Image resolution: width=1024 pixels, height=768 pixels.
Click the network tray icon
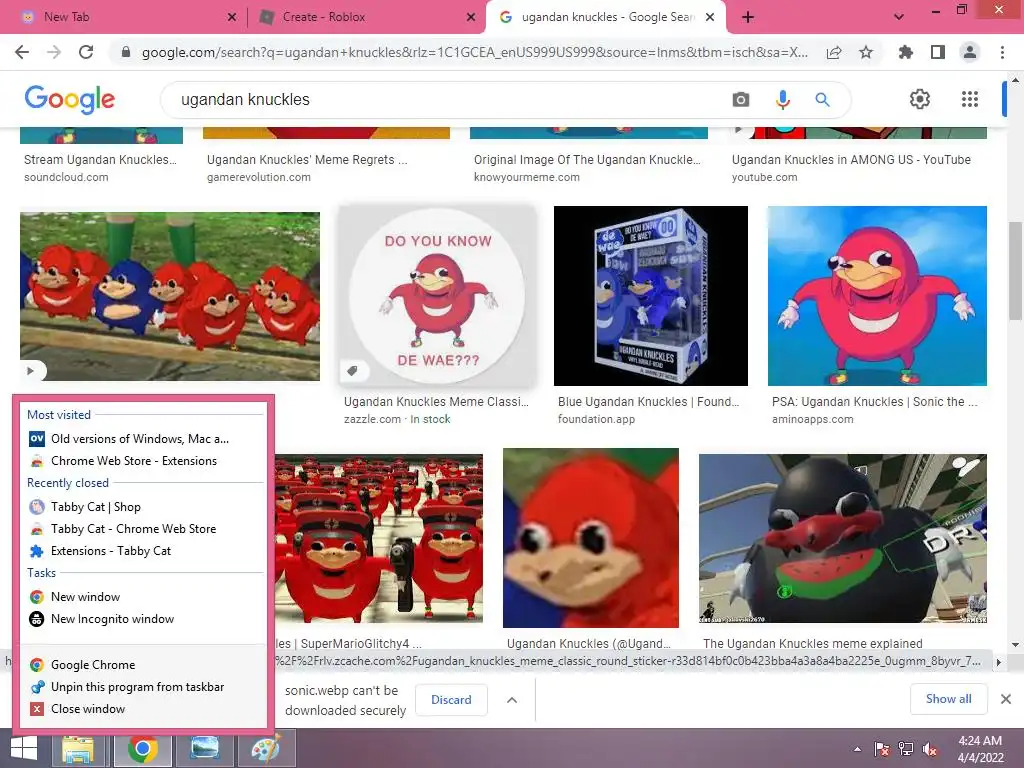906,749
